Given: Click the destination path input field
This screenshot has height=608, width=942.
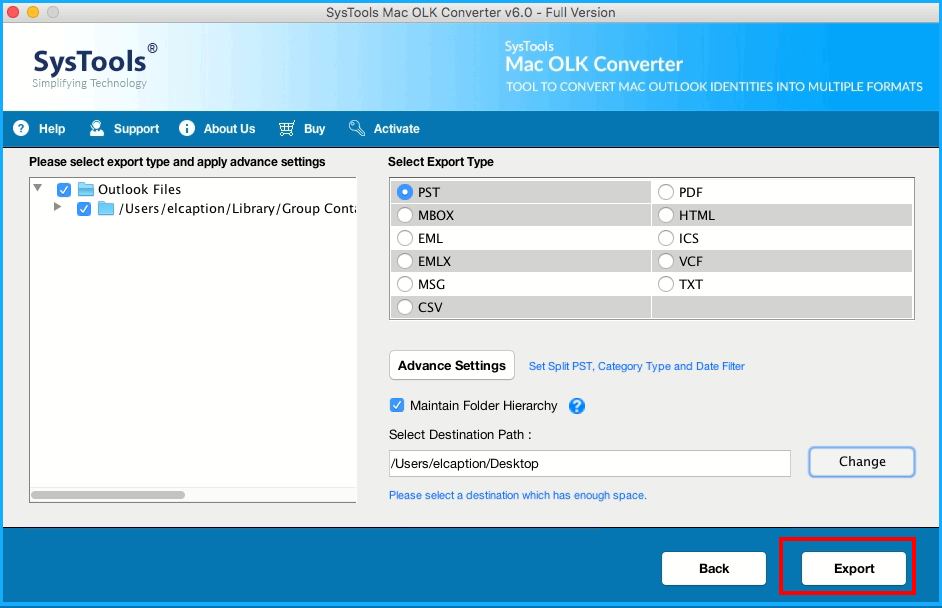Looking at the screenshot, I should (x=589, y=464).
